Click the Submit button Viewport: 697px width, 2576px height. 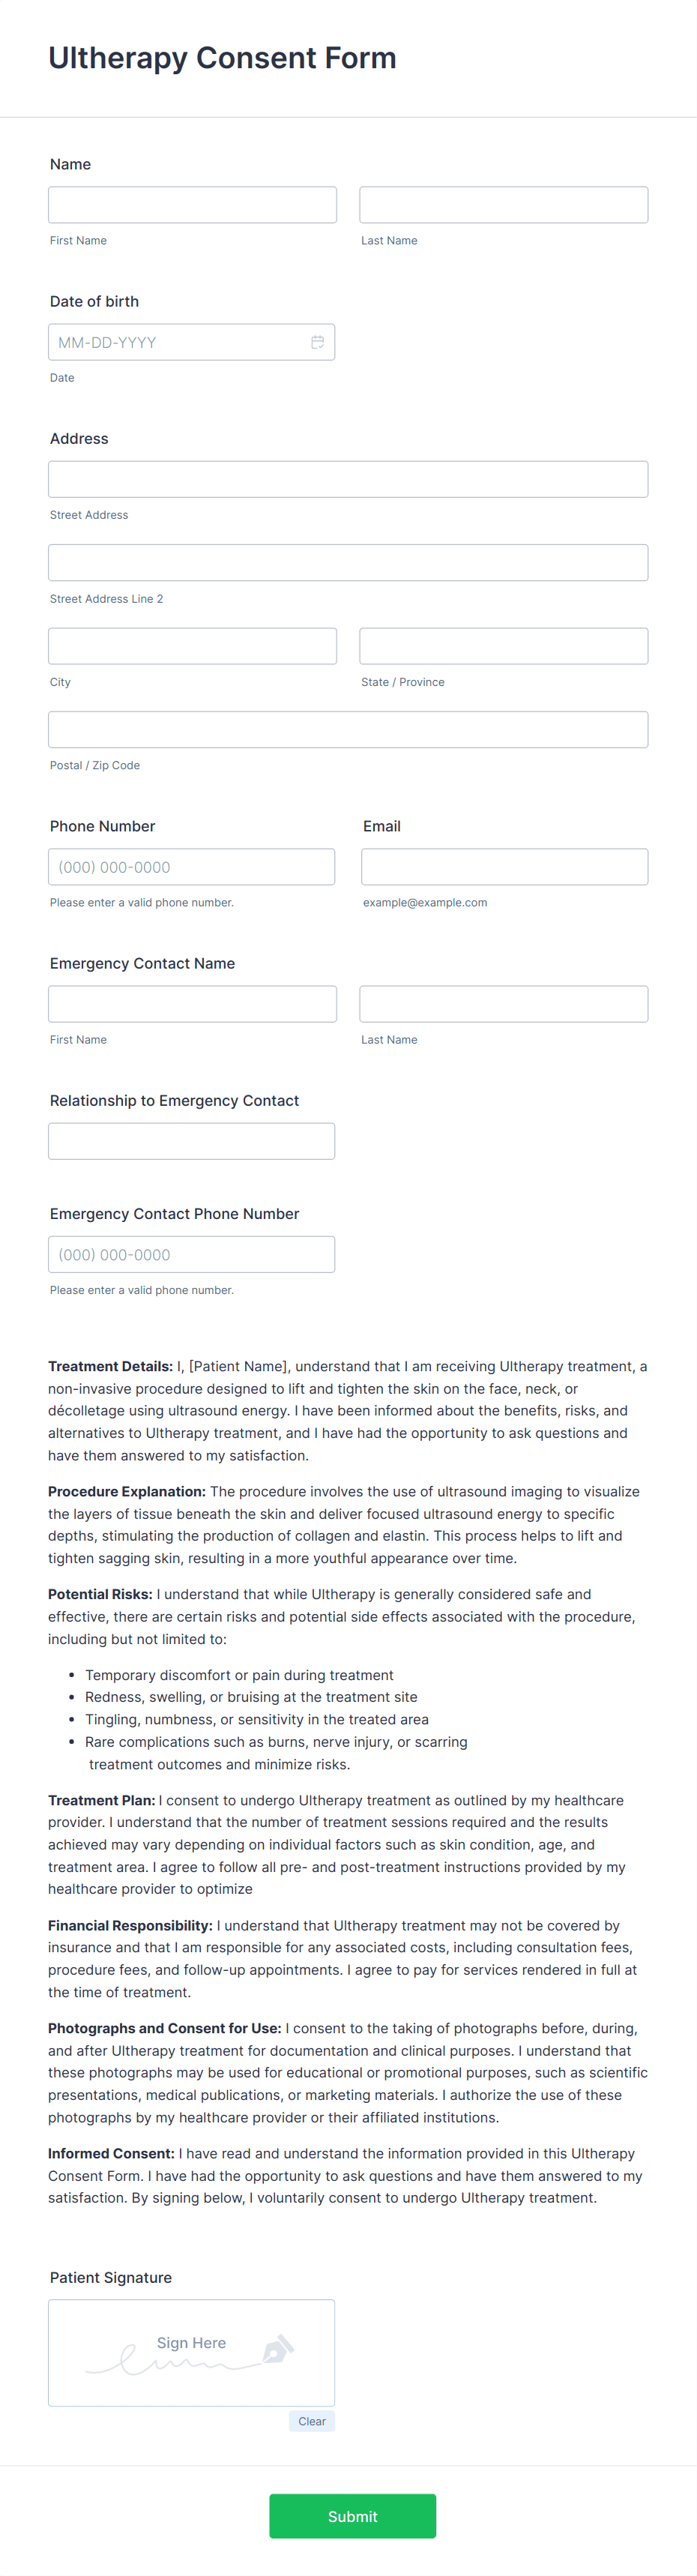click(x=352, y=2516)
